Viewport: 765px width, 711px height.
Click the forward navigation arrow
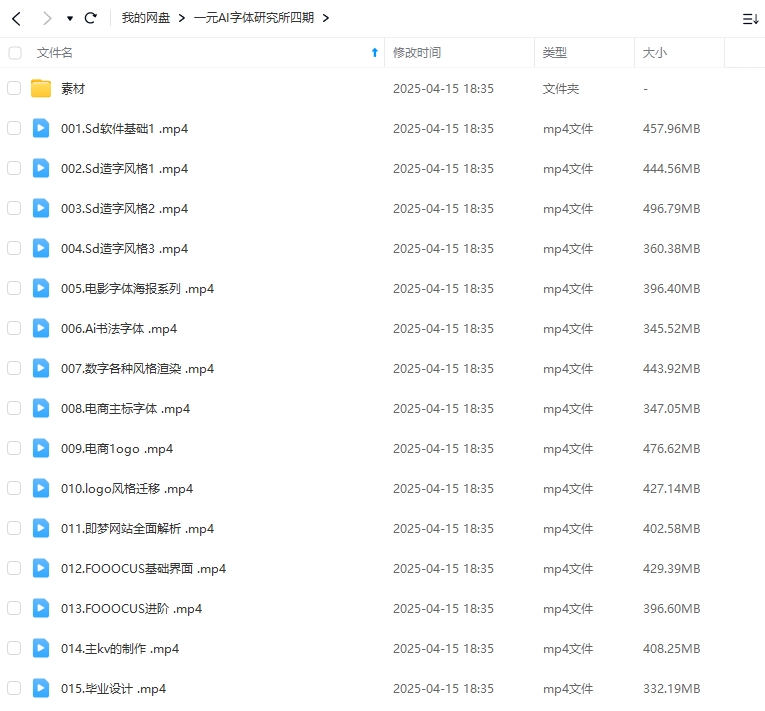[47, 18]
